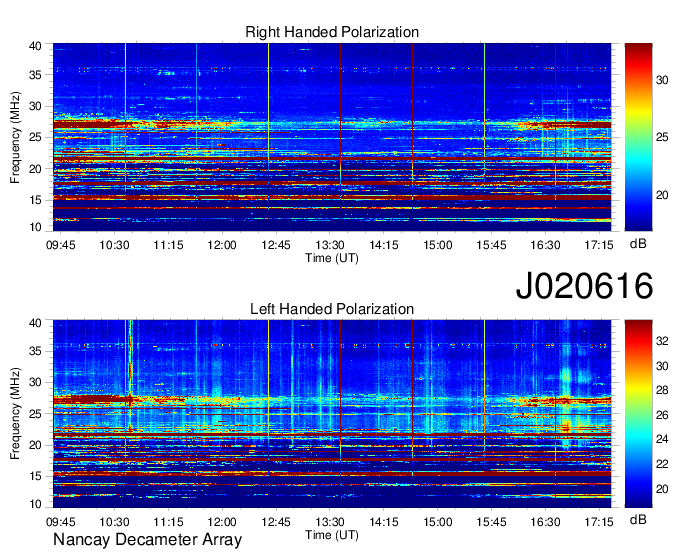Click the bottom plot's dB color bar
The height and width of the screenshot is (552, 680).
(638, 414)
